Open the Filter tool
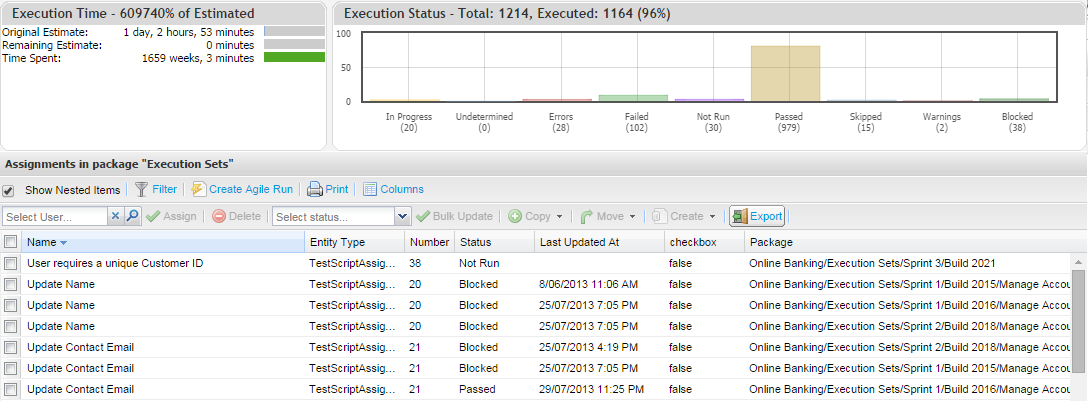The image size is (1088, 401). click(x=156, y=189)
